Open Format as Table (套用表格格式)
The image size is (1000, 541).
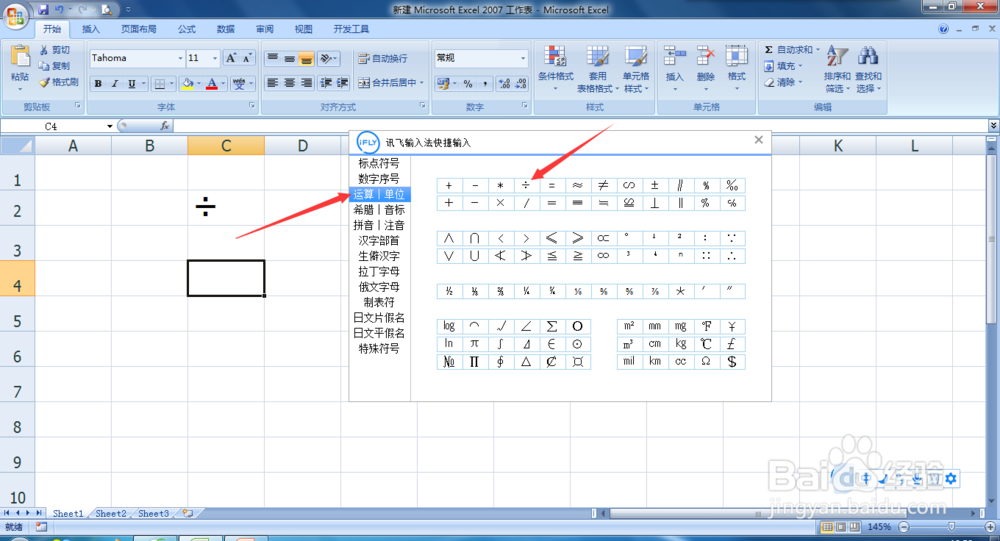point(598,68)
